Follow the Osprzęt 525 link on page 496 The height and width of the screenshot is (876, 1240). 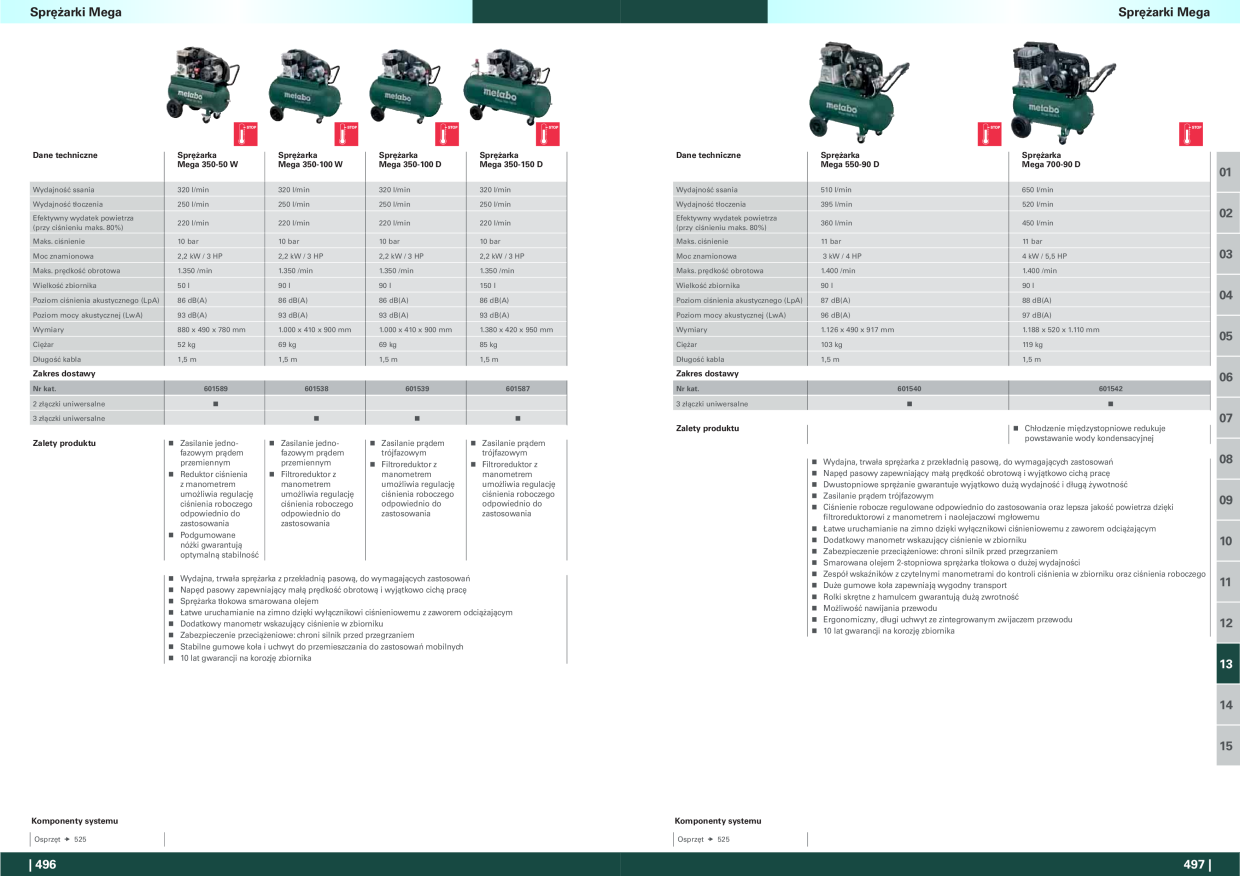(60, 839)
